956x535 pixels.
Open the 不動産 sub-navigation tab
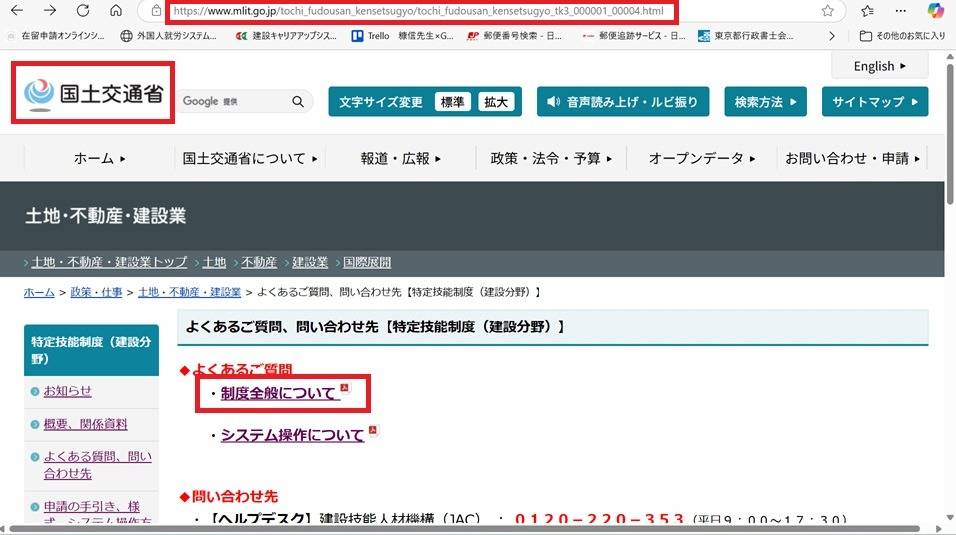(x=258, y=262)
